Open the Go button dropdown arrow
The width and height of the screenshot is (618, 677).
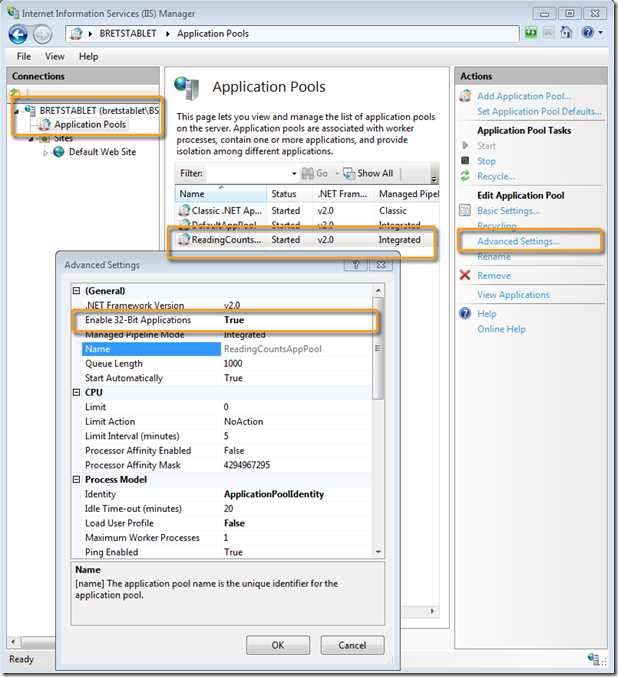(337, 174)
